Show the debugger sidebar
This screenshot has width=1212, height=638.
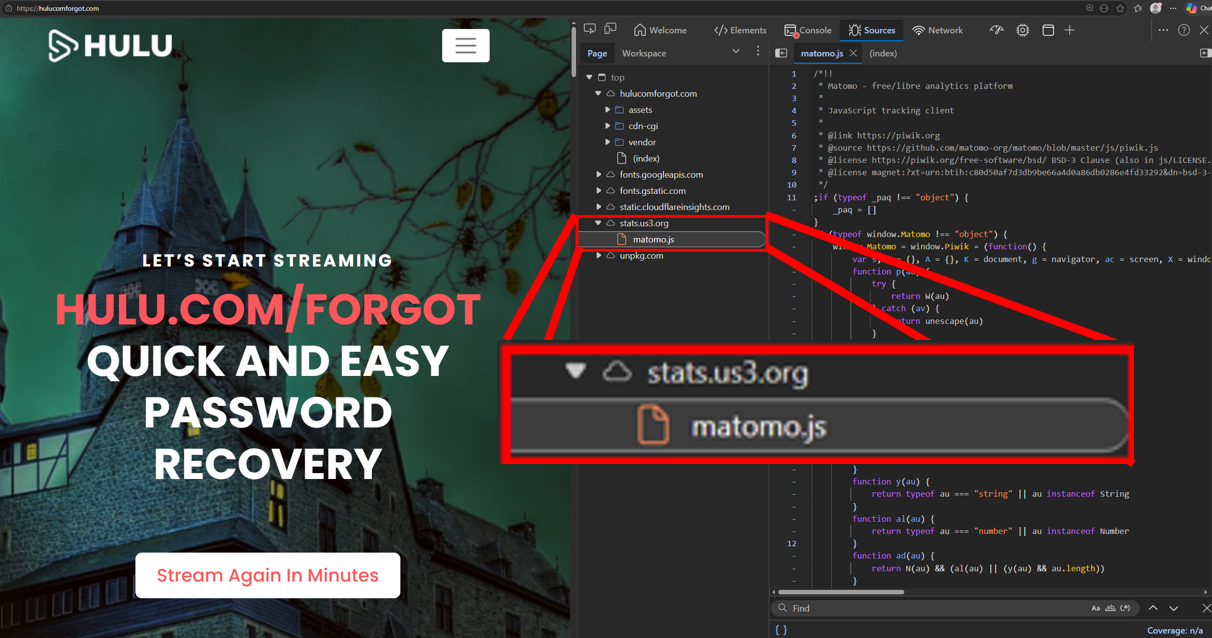pyautogui.click(x=1205, y=53)
